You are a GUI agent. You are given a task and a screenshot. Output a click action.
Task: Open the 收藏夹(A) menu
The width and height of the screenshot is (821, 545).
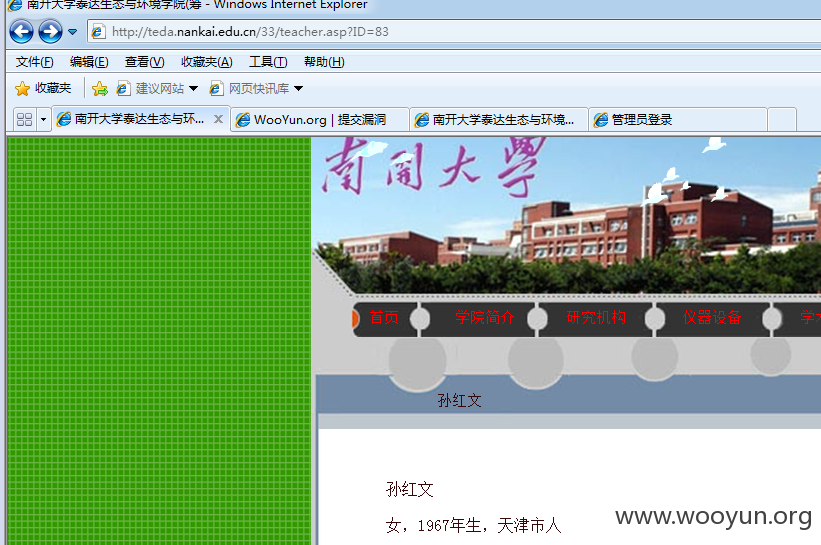pyautogui.click(x=207, y=62)
